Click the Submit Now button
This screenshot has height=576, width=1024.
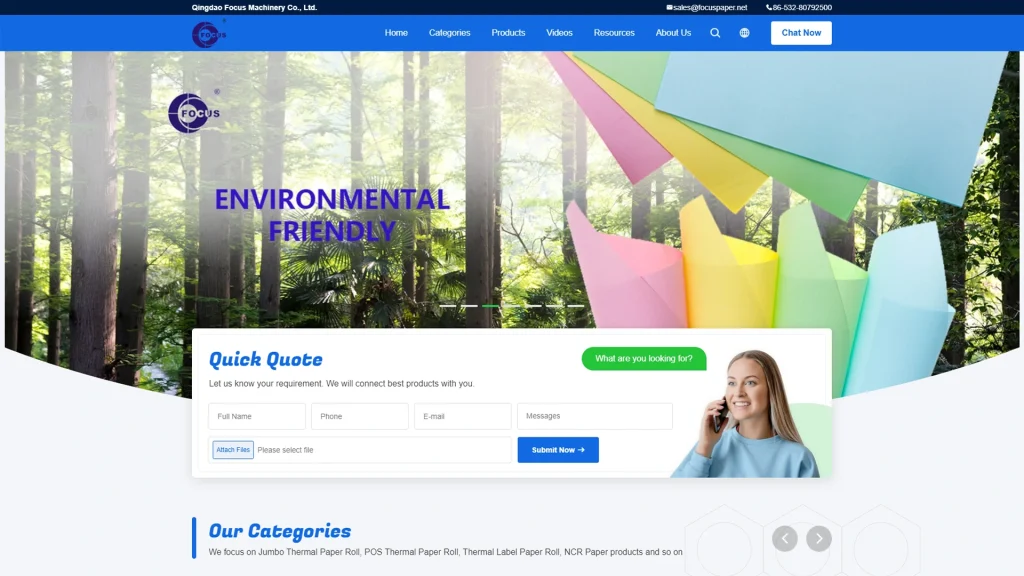[x=558, y=450]
